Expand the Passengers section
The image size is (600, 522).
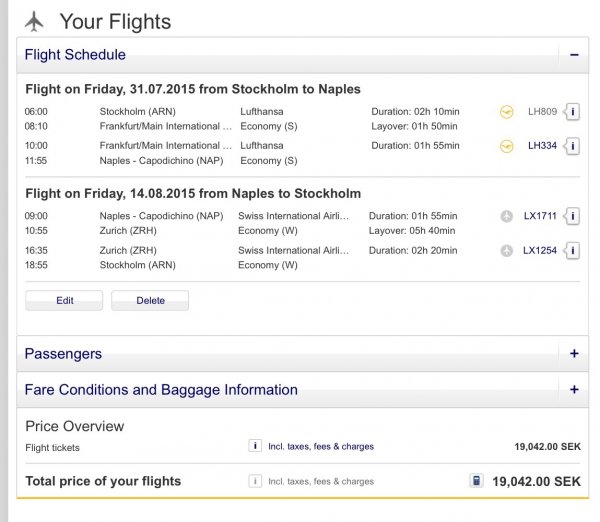(574, 353)
